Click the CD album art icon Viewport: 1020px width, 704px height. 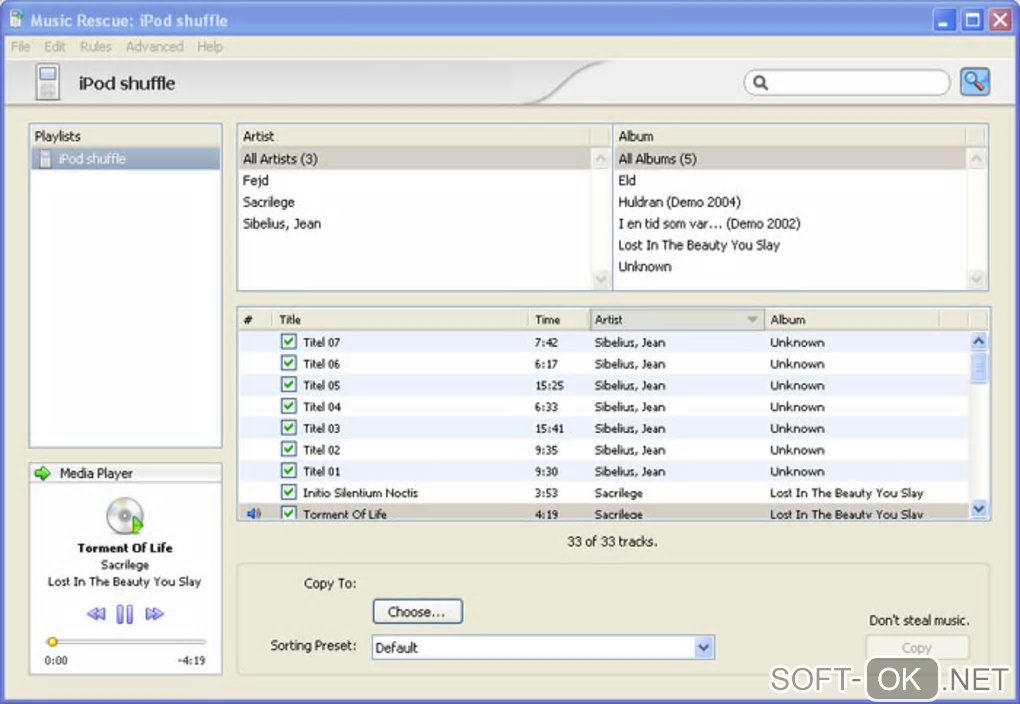coord(125,516)
